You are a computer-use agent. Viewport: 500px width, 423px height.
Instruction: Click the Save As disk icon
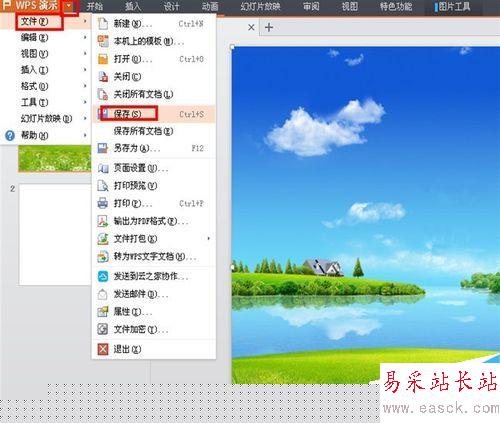[103, 148]
